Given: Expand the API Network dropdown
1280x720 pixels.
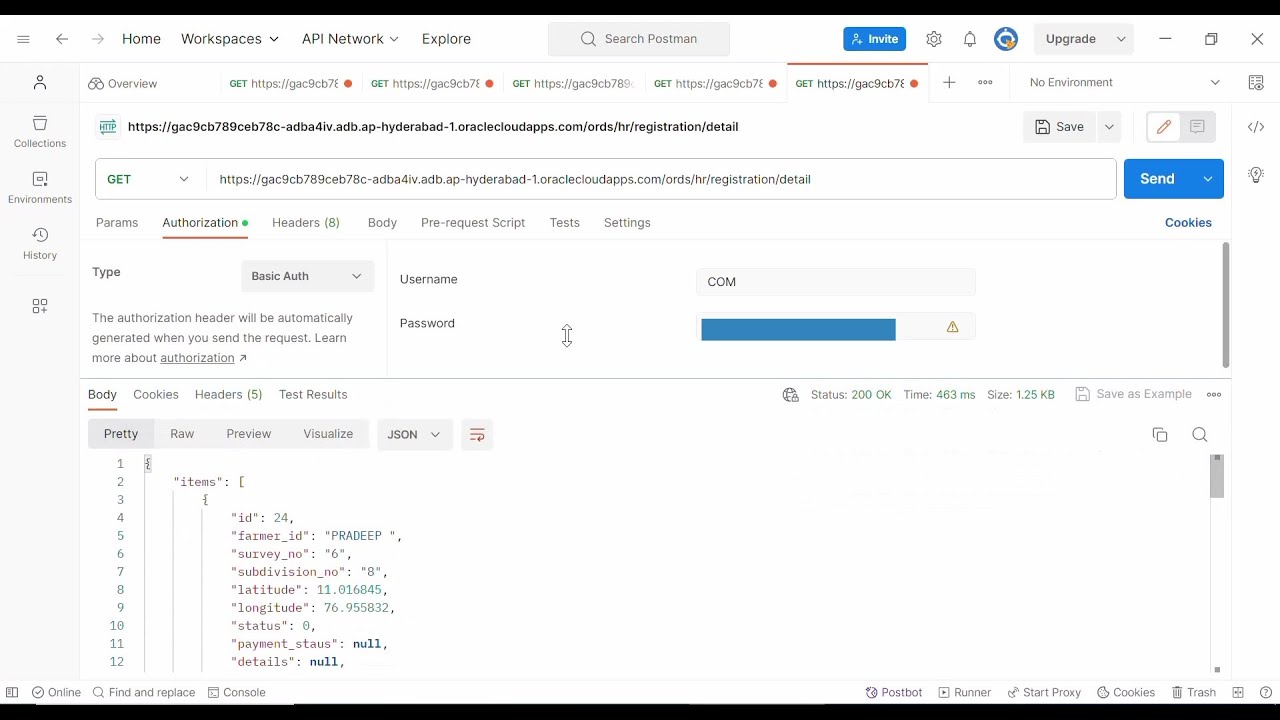Looking at the screenshot, I should [351, 39].
